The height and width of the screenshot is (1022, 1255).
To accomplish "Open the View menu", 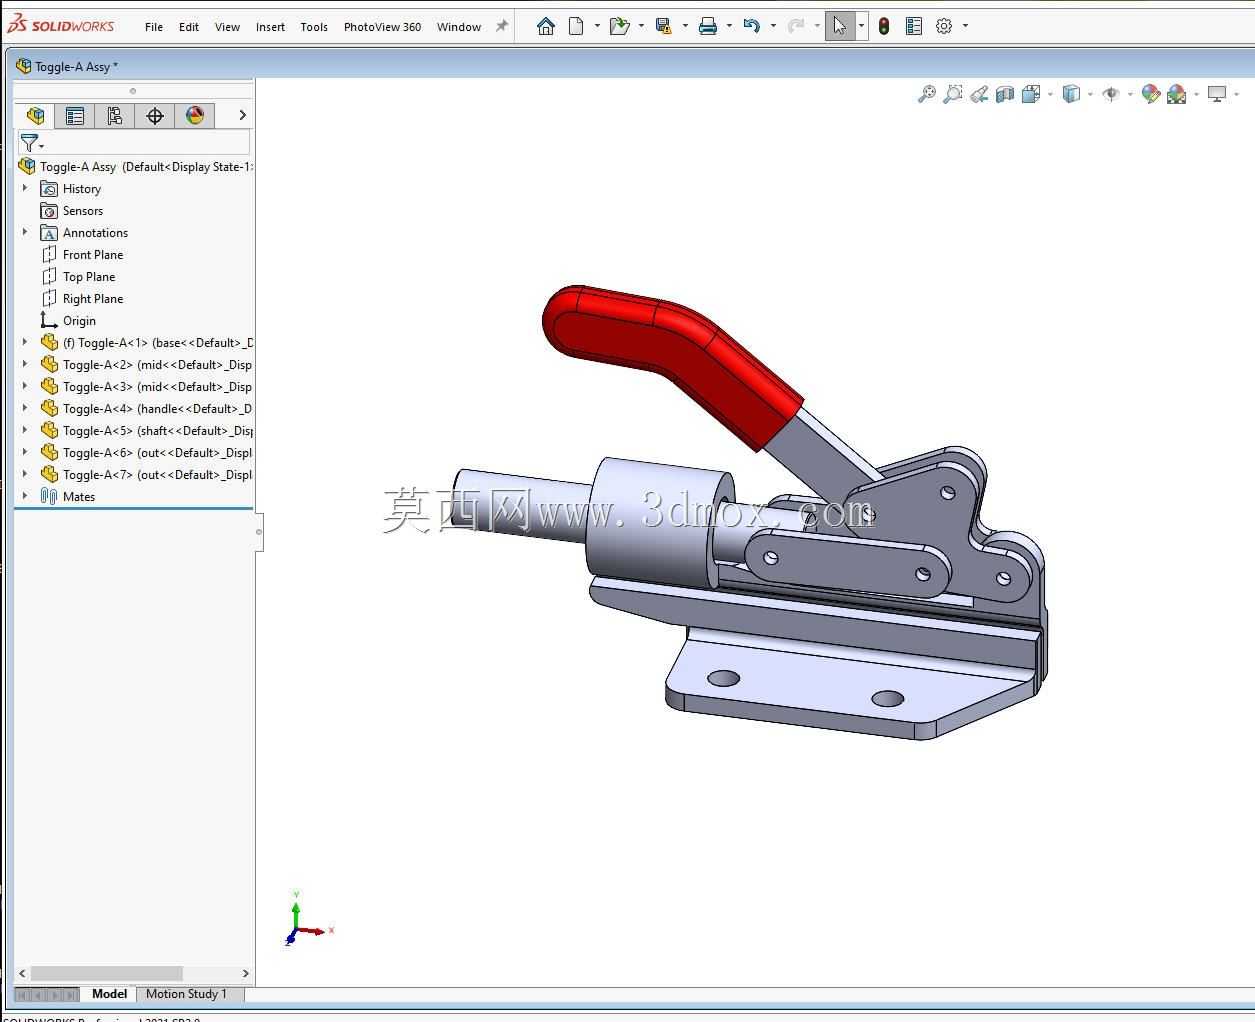I will [227, 27].
